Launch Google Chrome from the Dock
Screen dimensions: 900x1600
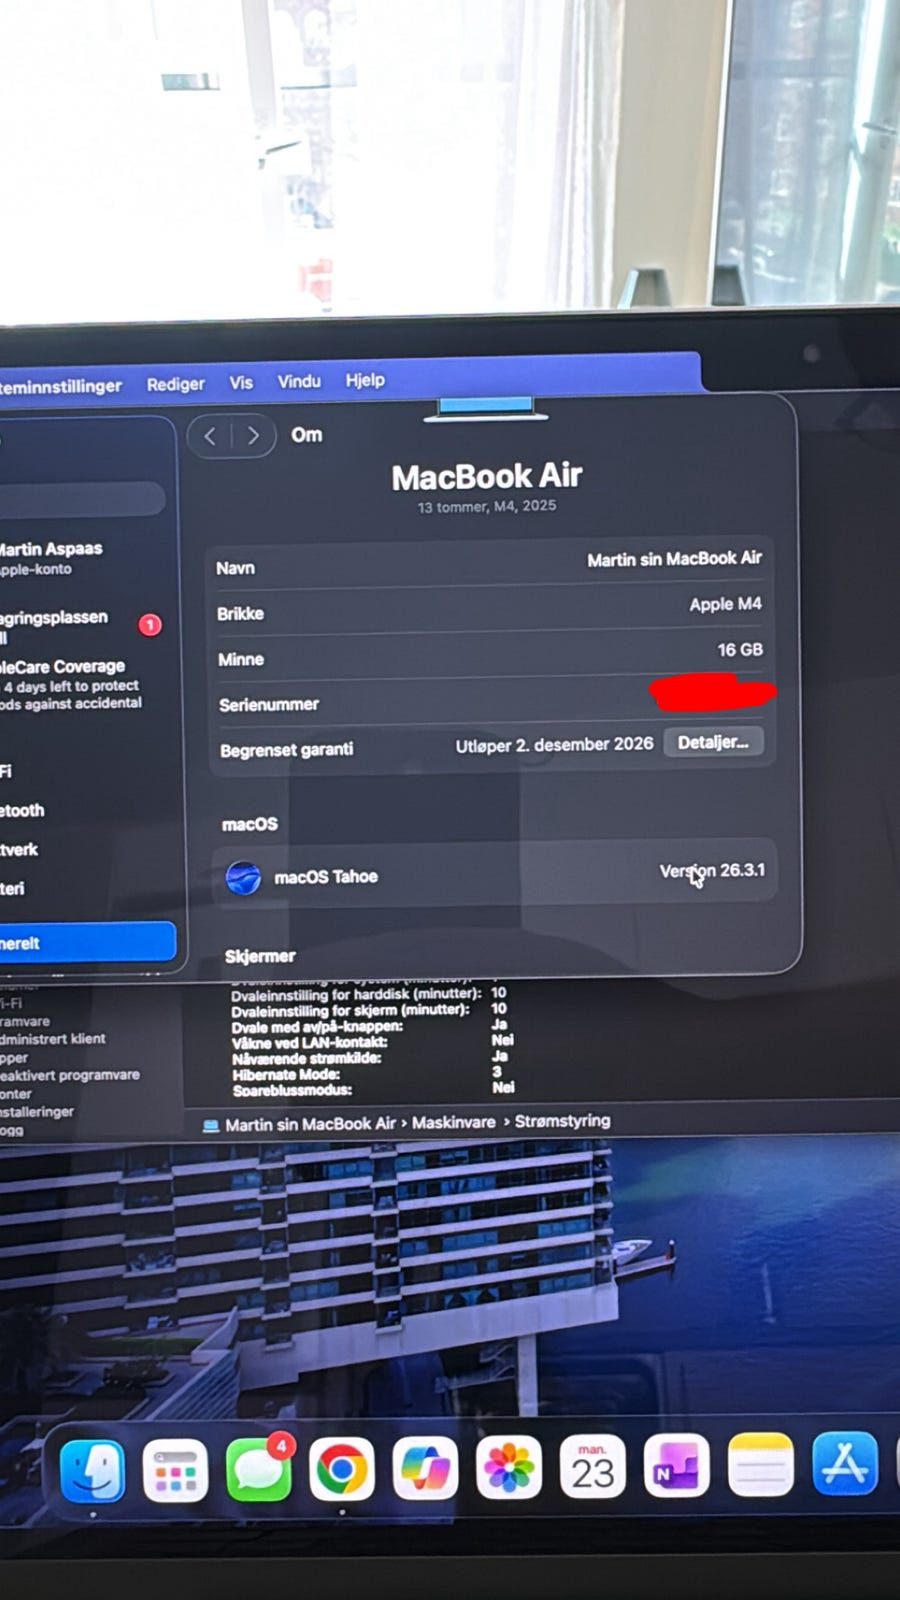(x=342, y=1469)
